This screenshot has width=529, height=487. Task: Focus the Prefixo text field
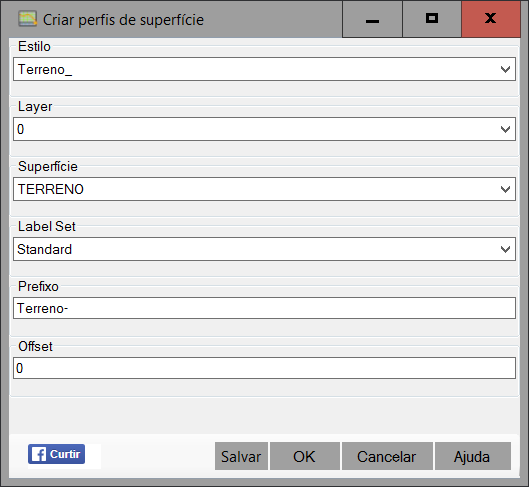264,308
